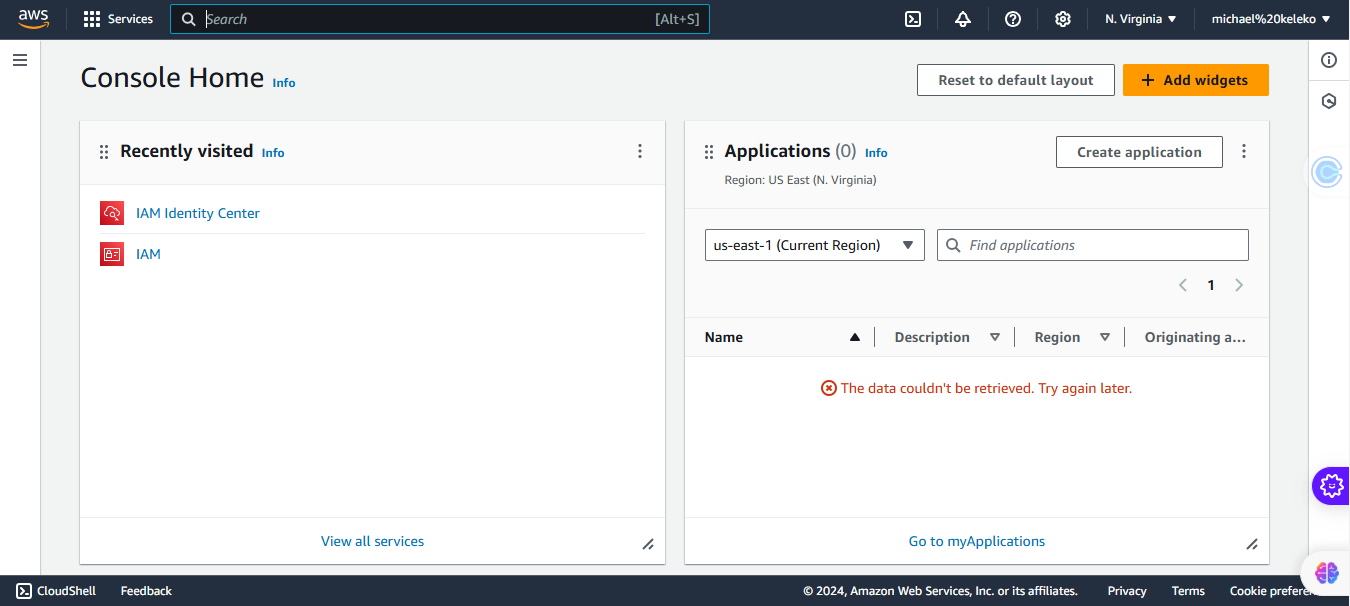Open the Privacy footer link
Image resolution: width=1350 pixels, height=606 pixels.
1127,591
